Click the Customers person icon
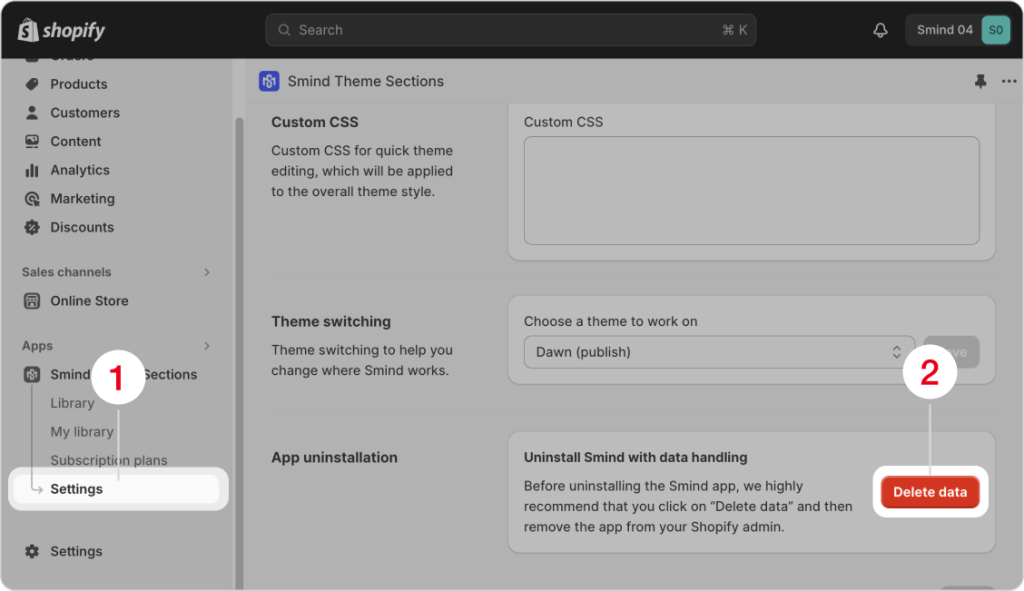 (31, 113)
